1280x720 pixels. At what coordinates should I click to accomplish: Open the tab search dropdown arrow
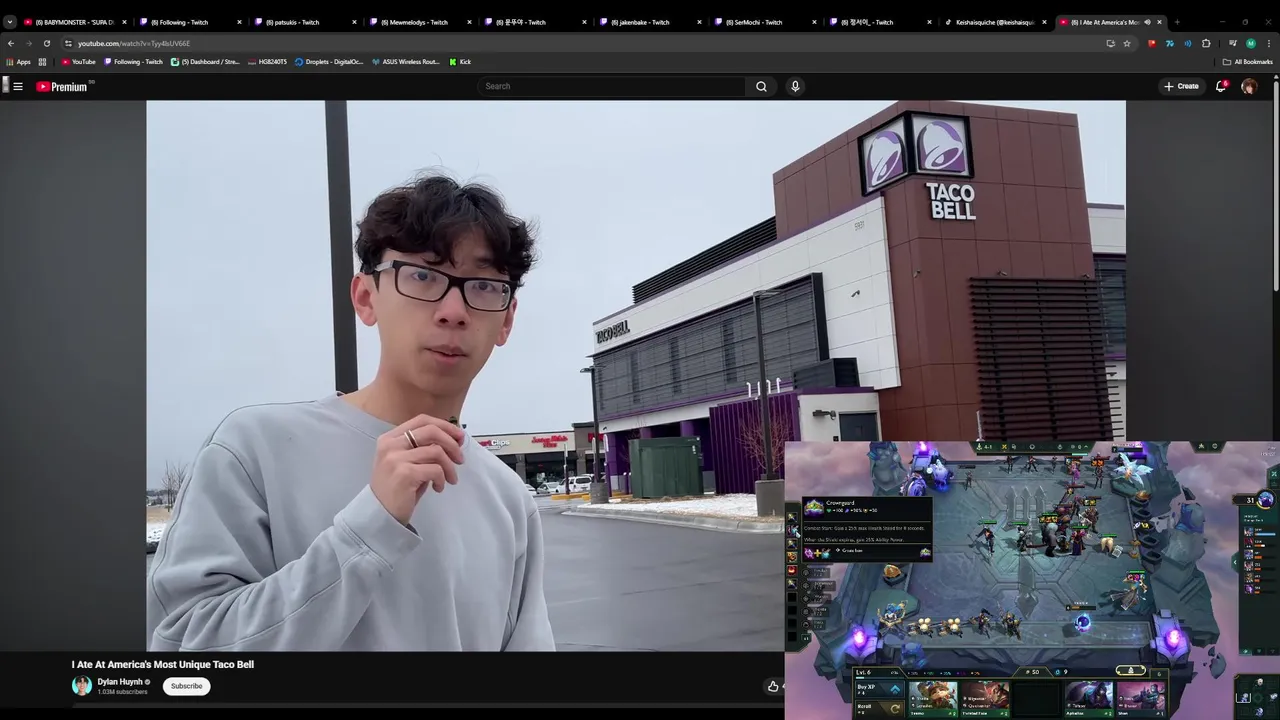point(10,22)
